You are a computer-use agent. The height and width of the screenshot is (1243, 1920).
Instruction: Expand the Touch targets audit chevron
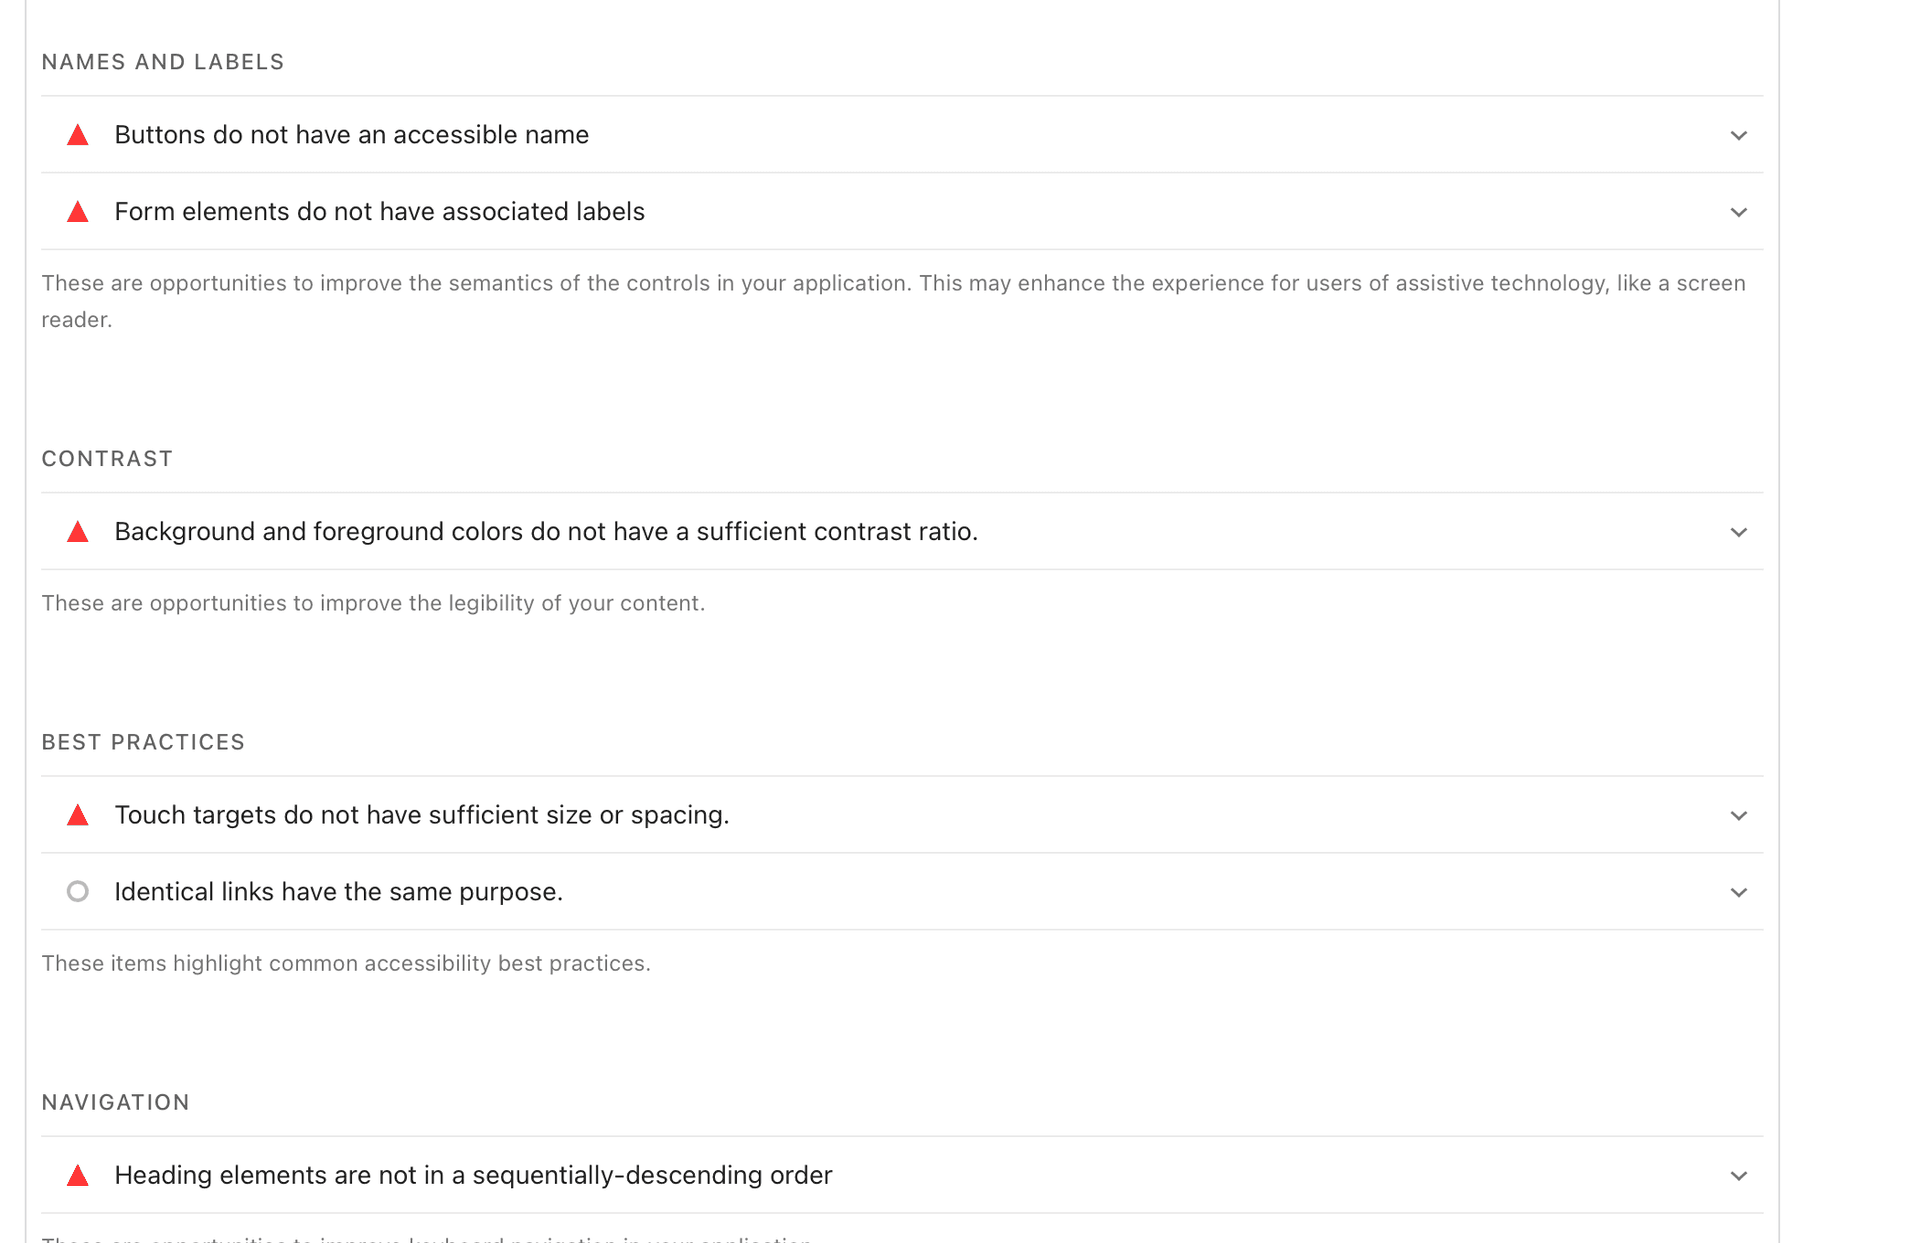pyautogui.click(x=1738, y=816)
